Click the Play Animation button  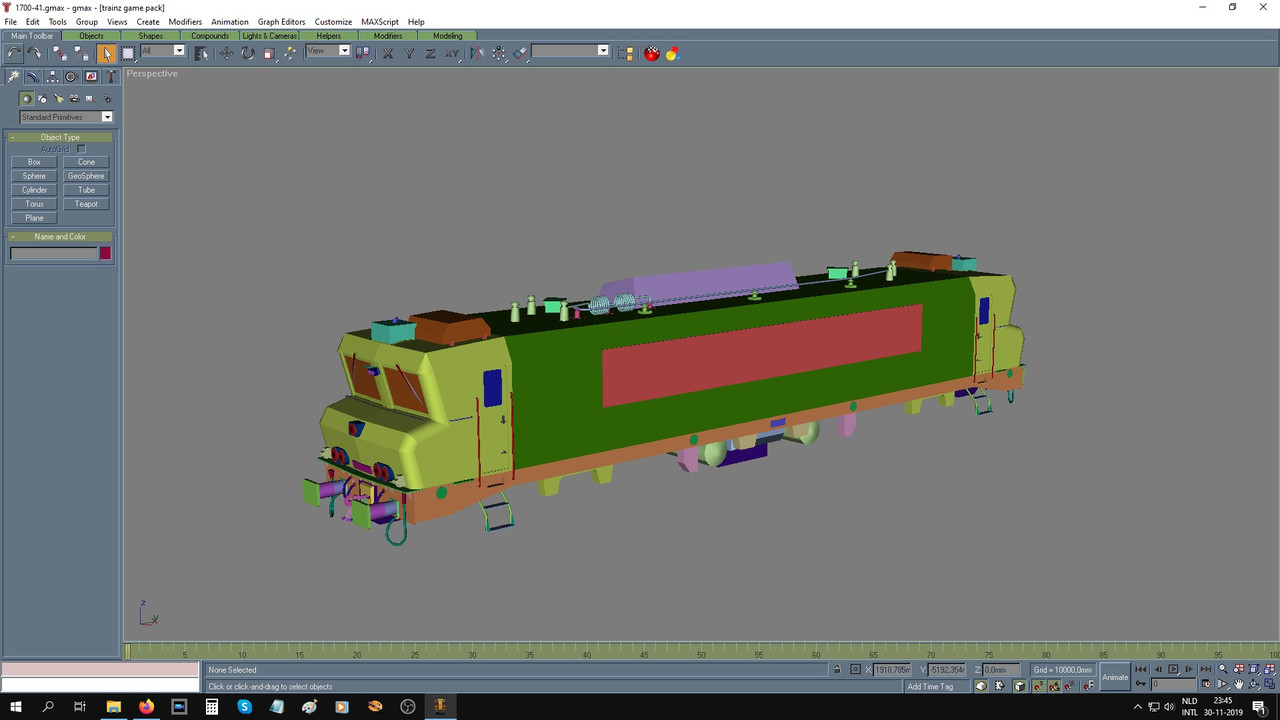tap(1173, 669)
